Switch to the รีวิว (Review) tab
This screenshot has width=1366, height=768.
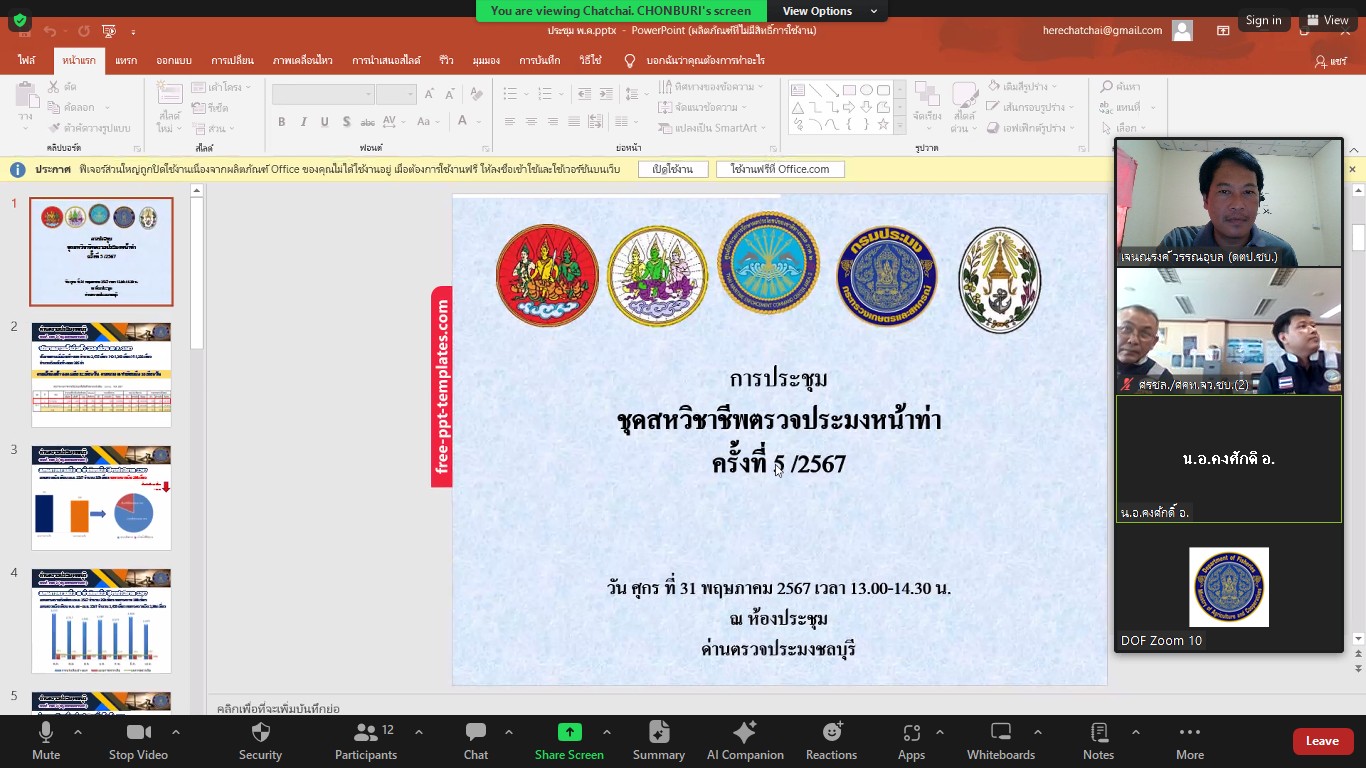(x=446, y=61)
